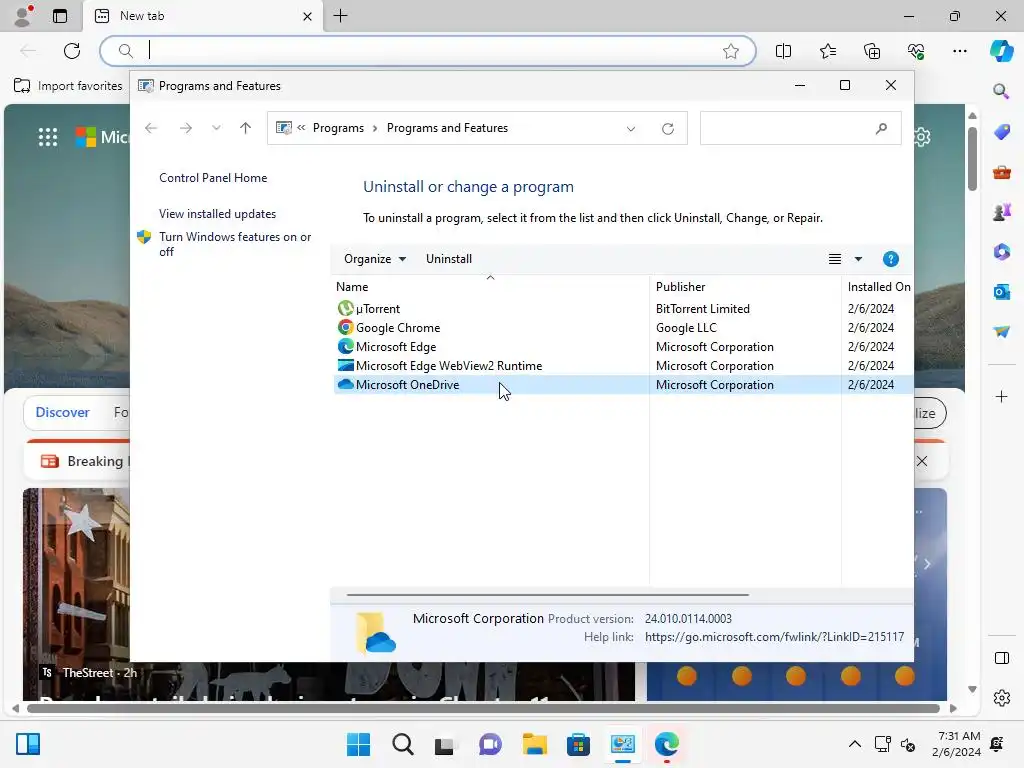This screenshot has height=768, width=1024.
Task: Open File Explorer from taskbar
Action: (x=534, y=744)
